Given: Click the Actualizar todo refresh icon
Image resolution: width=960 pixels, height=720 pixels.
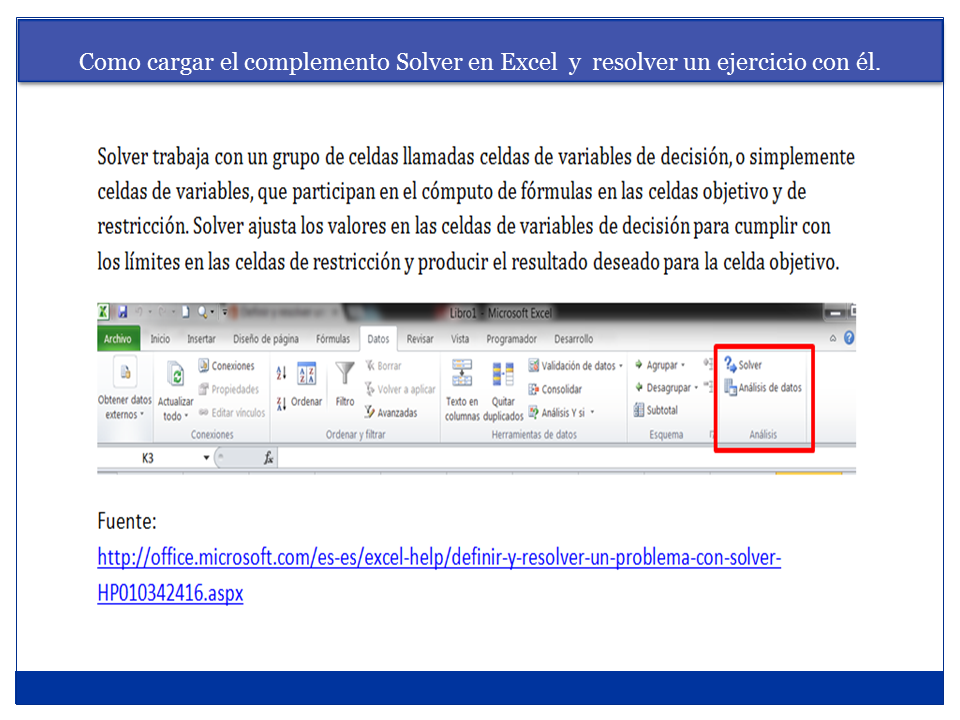Looking at the screenshot, I should click(x=176, y=374).
